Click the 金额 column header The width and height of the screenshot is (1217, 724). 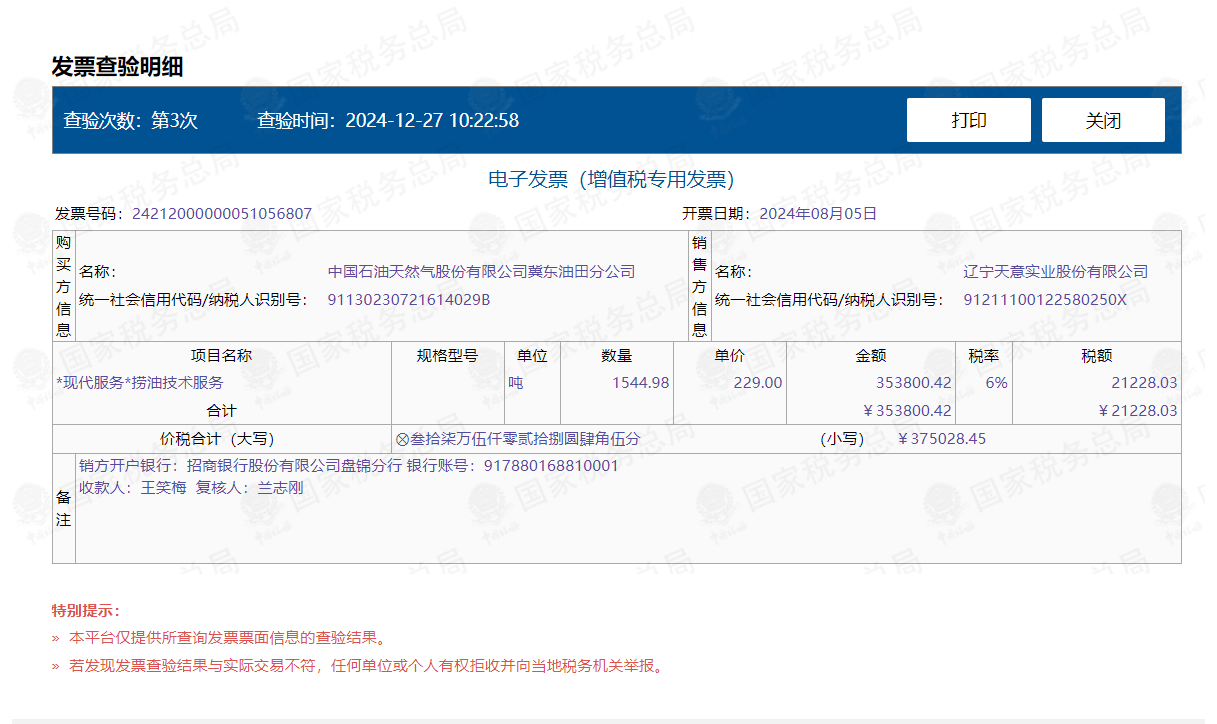coord(870,355)
